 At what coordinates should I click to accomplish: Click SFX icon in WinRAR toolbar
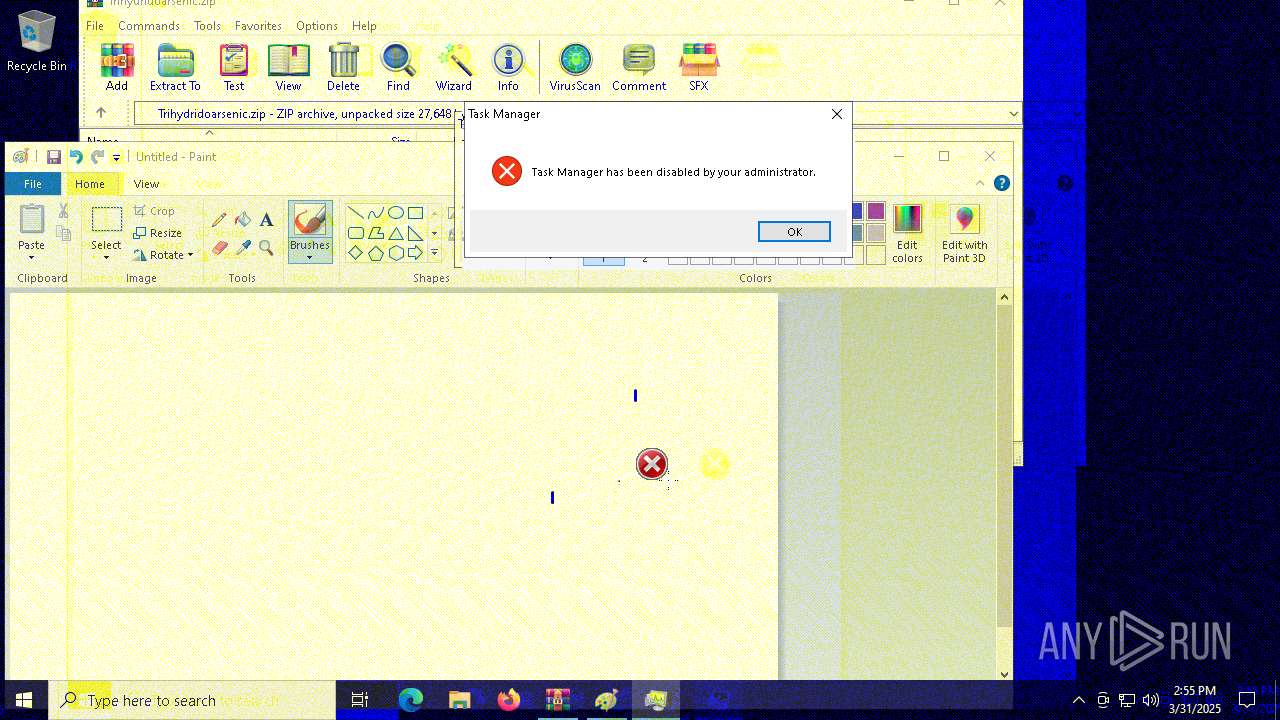point(699,67)
